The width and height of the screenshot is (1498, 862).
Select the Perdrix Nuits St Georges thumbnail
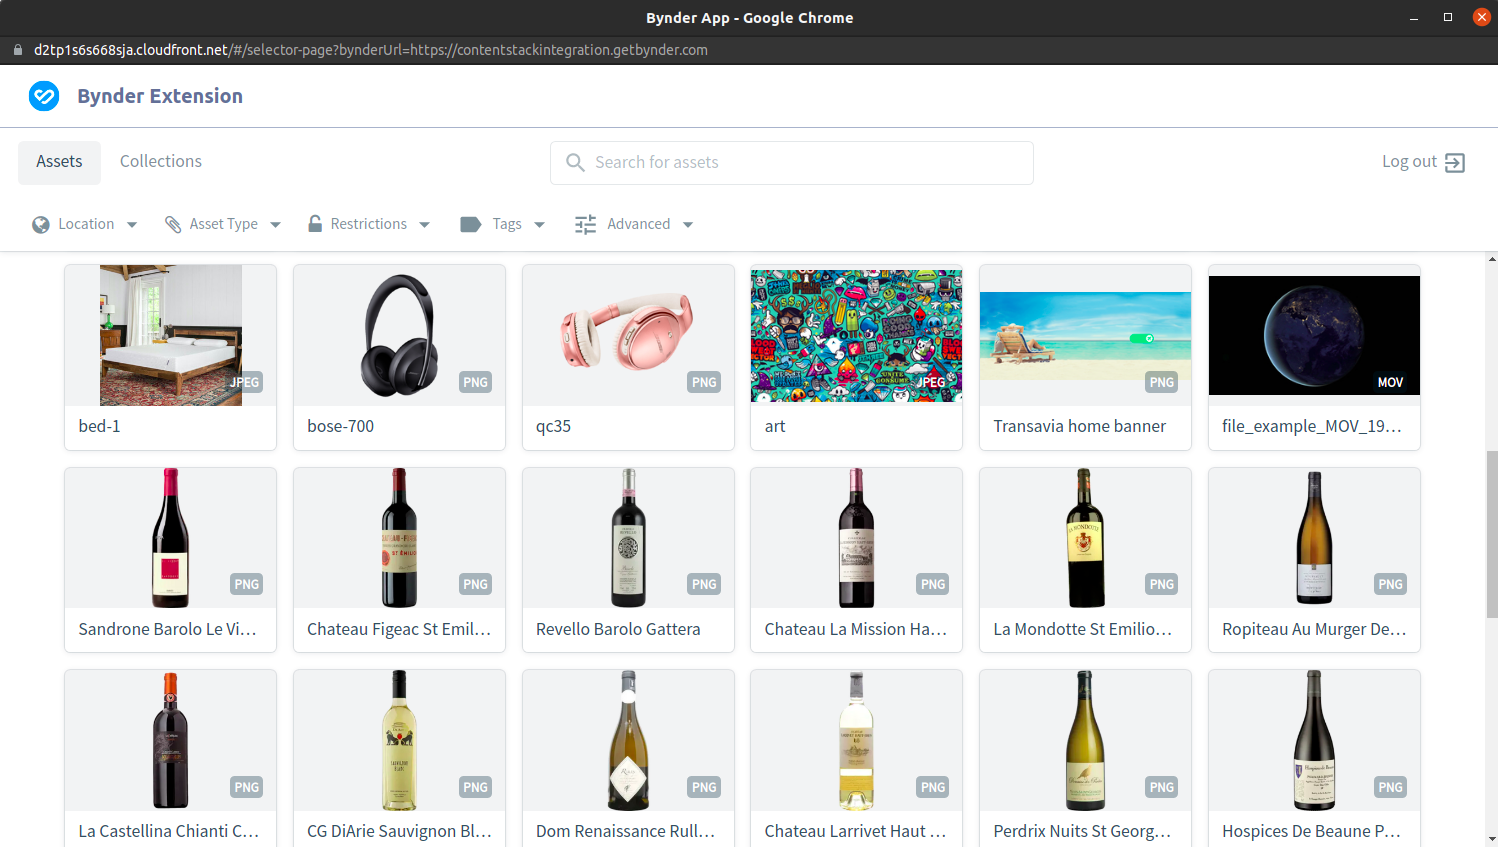pyautogui.click(x=1085, y=740)
